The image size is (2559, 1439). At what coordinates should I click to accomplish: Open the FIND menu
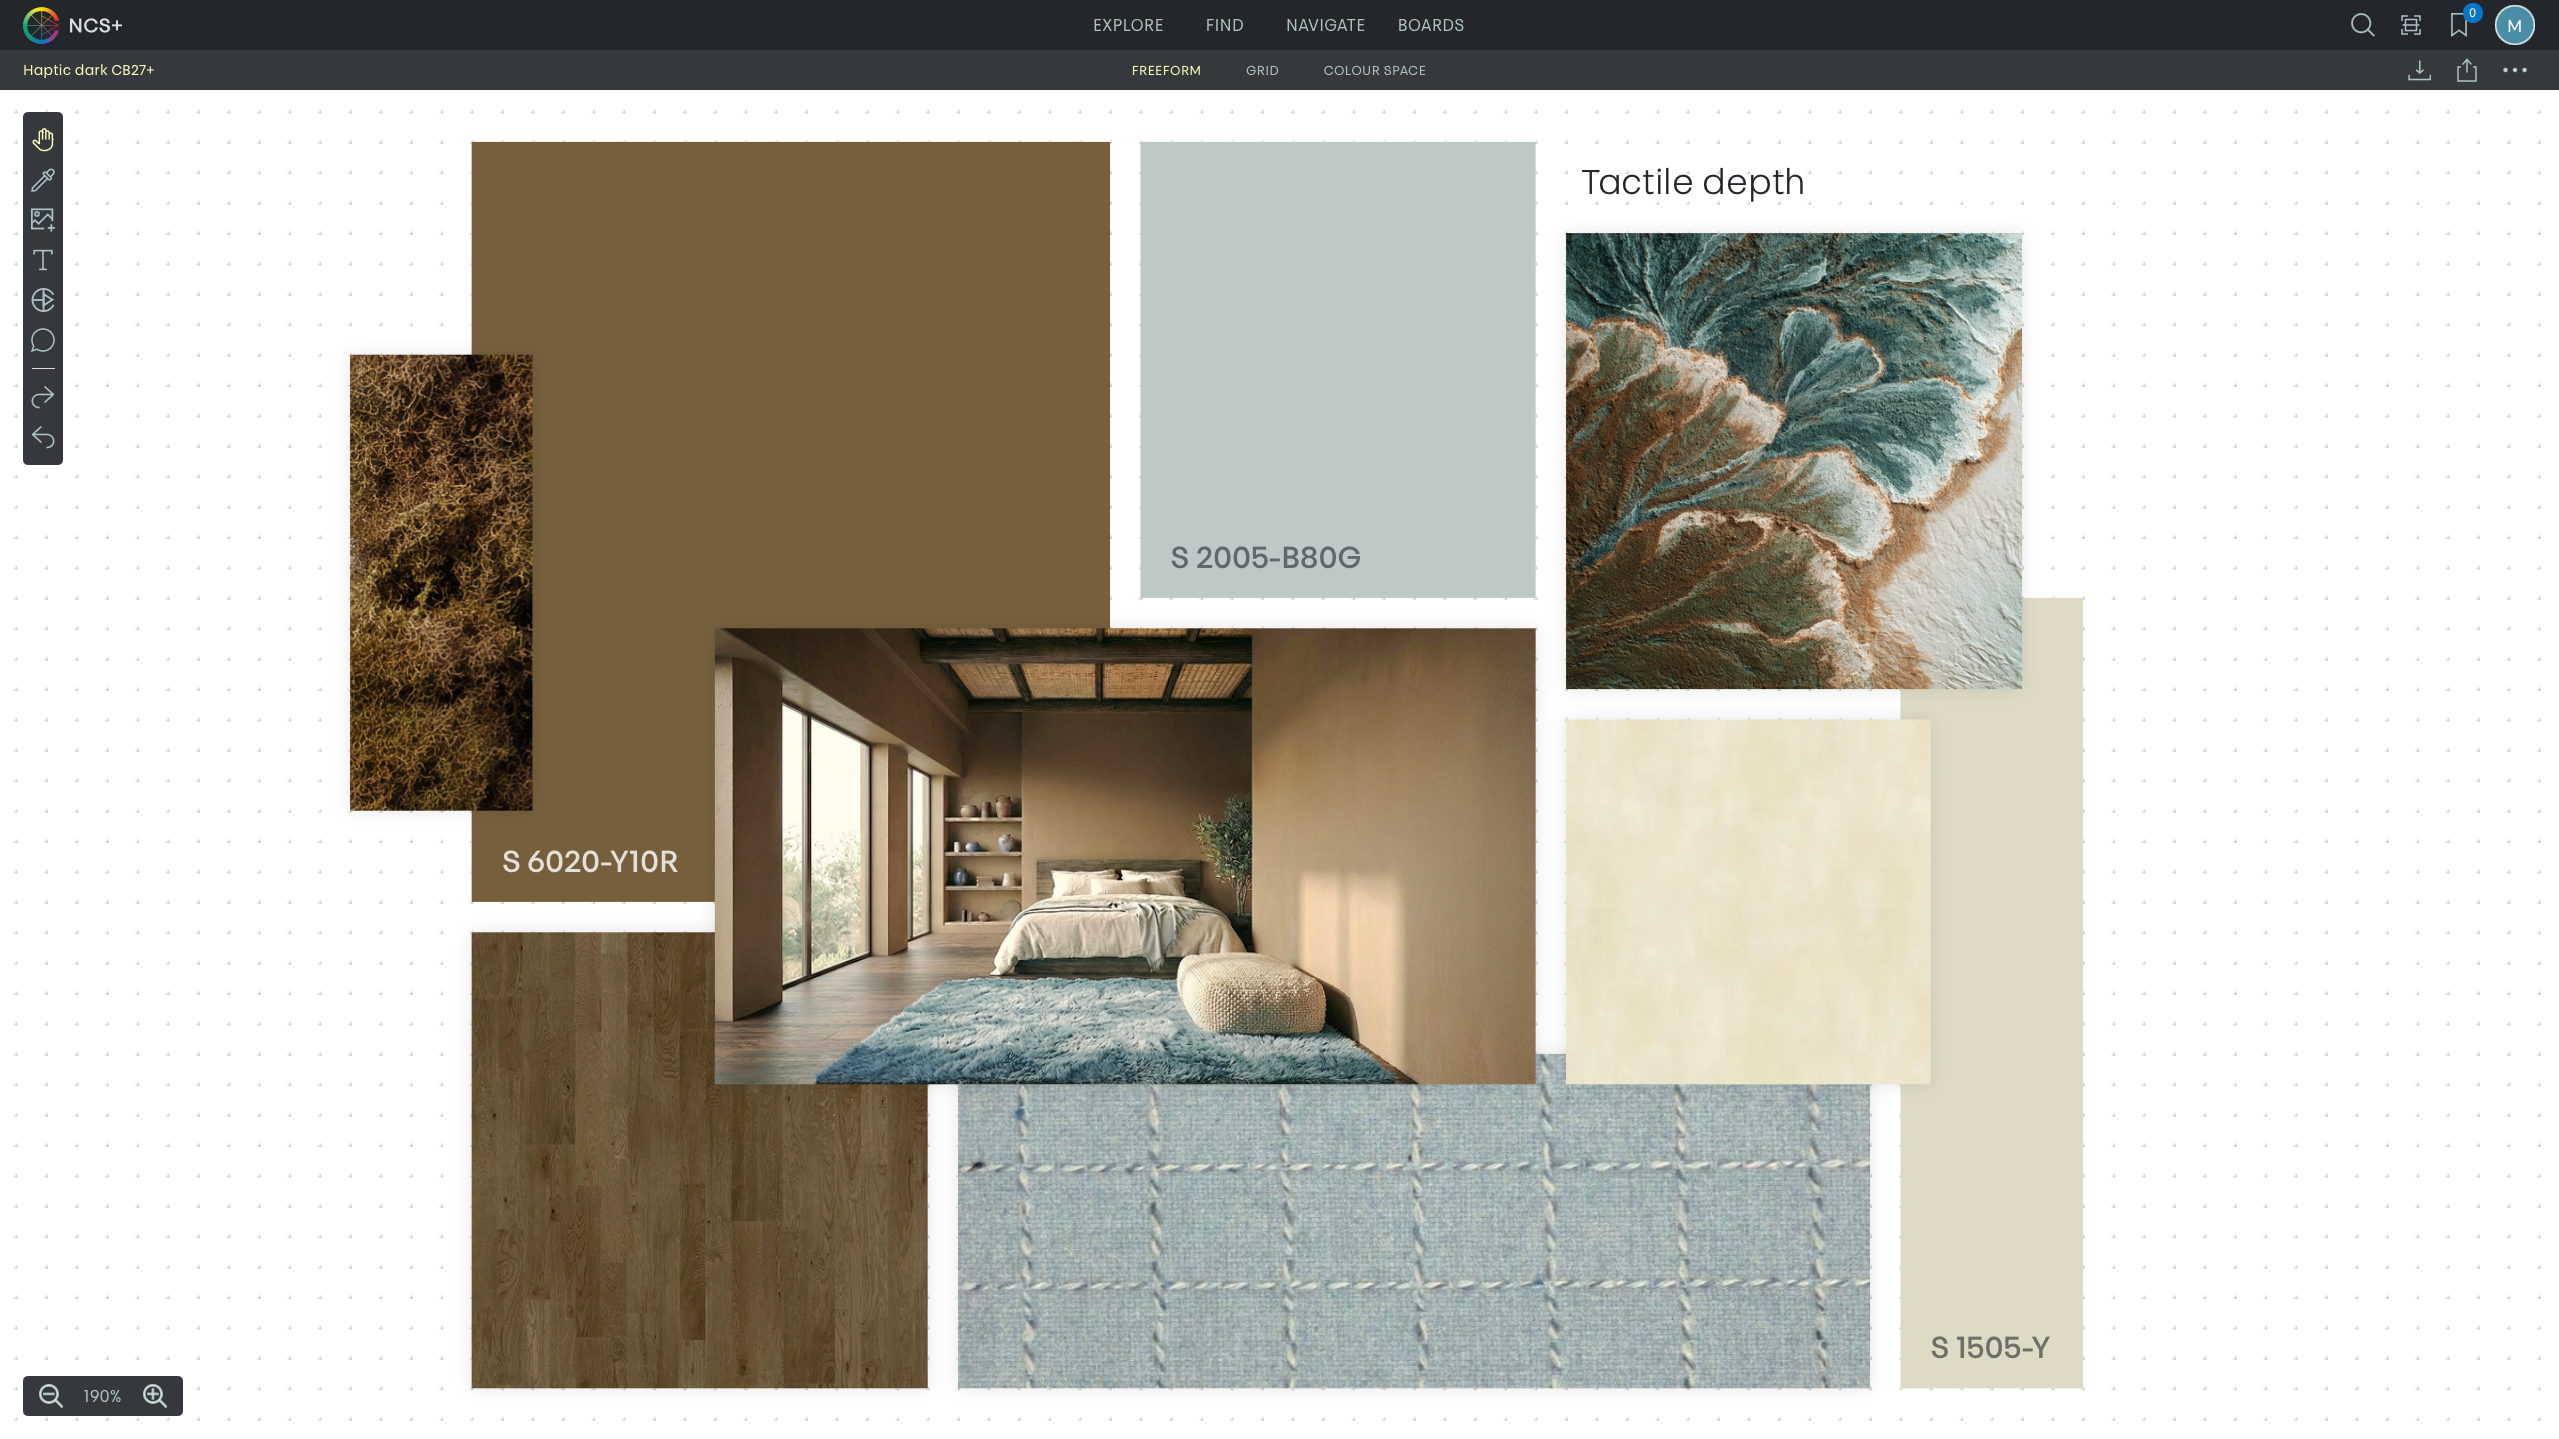1225,25
